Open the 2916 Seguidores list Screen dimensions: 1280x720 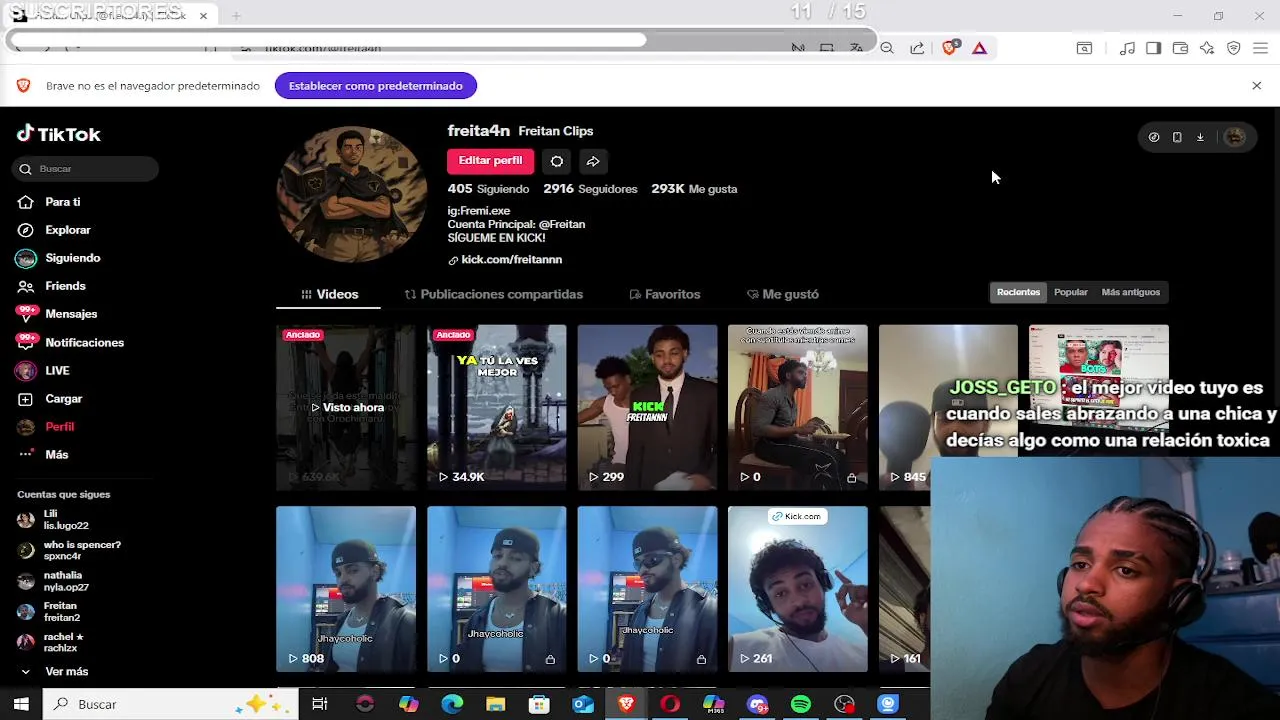click(x=590, y=189)
